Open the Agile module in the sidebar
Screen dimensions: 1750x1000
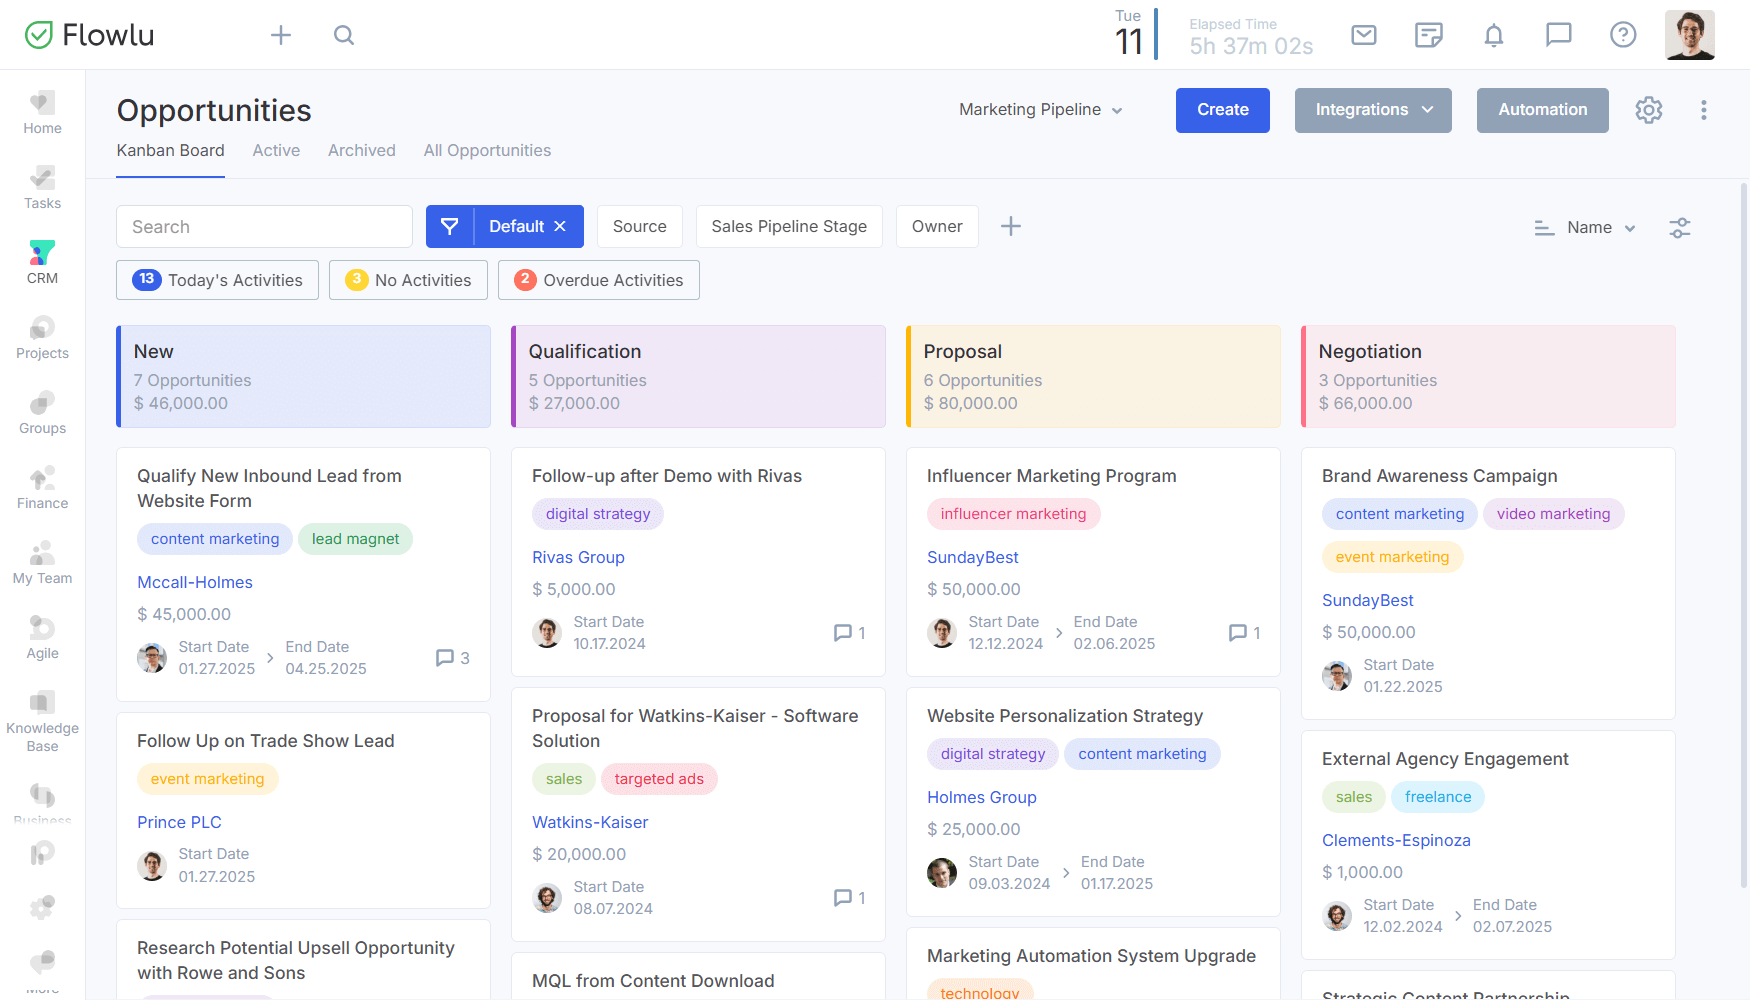(41, 637)
